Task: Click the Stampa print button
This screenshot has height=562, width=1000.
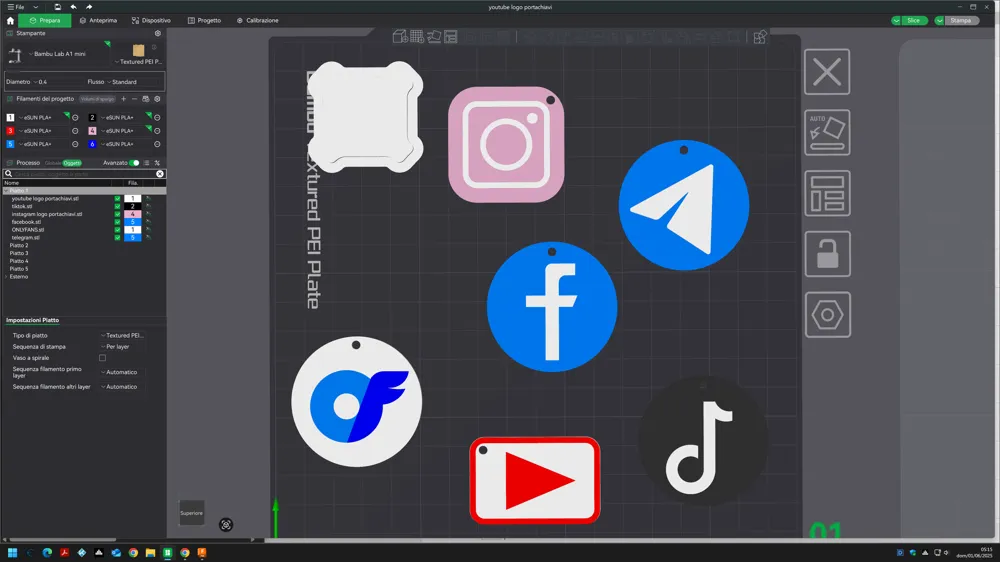Action: click(x=961, y=20)
